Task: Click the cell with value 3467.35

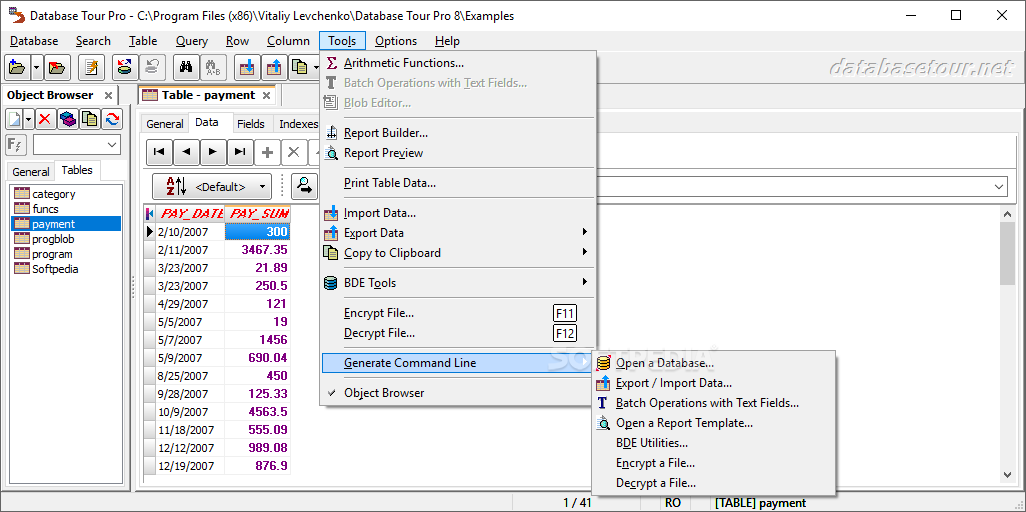Action: (258, 250)
